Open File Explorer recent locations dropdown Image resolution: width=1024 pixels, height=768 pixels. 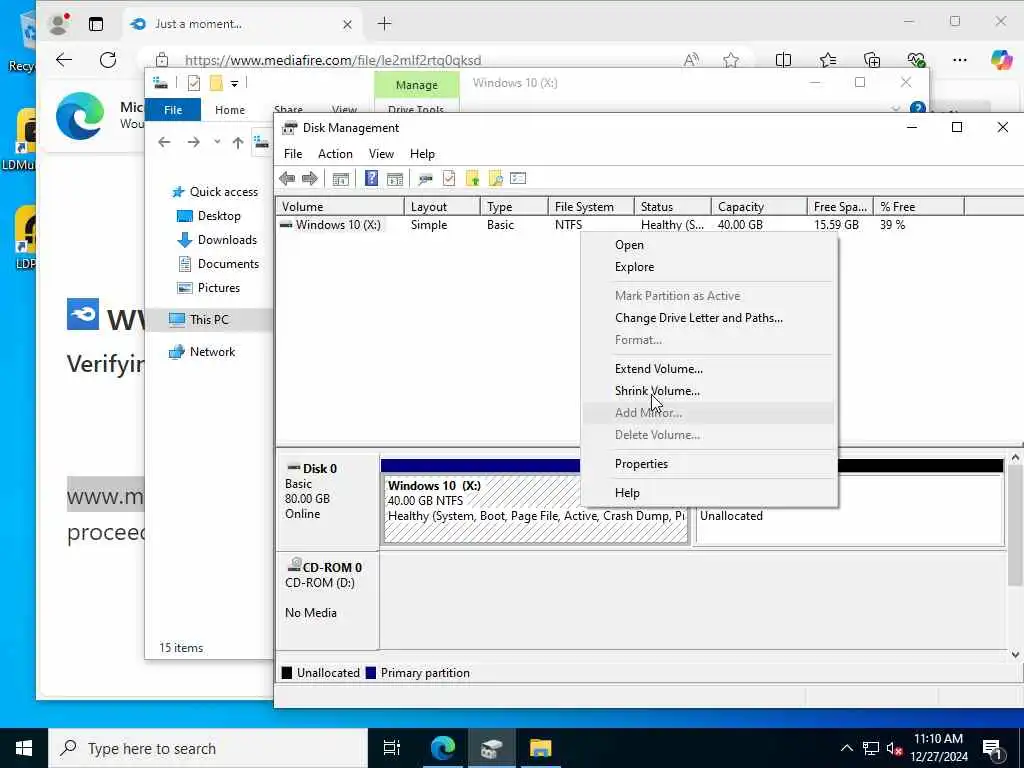tap(217, 142)
